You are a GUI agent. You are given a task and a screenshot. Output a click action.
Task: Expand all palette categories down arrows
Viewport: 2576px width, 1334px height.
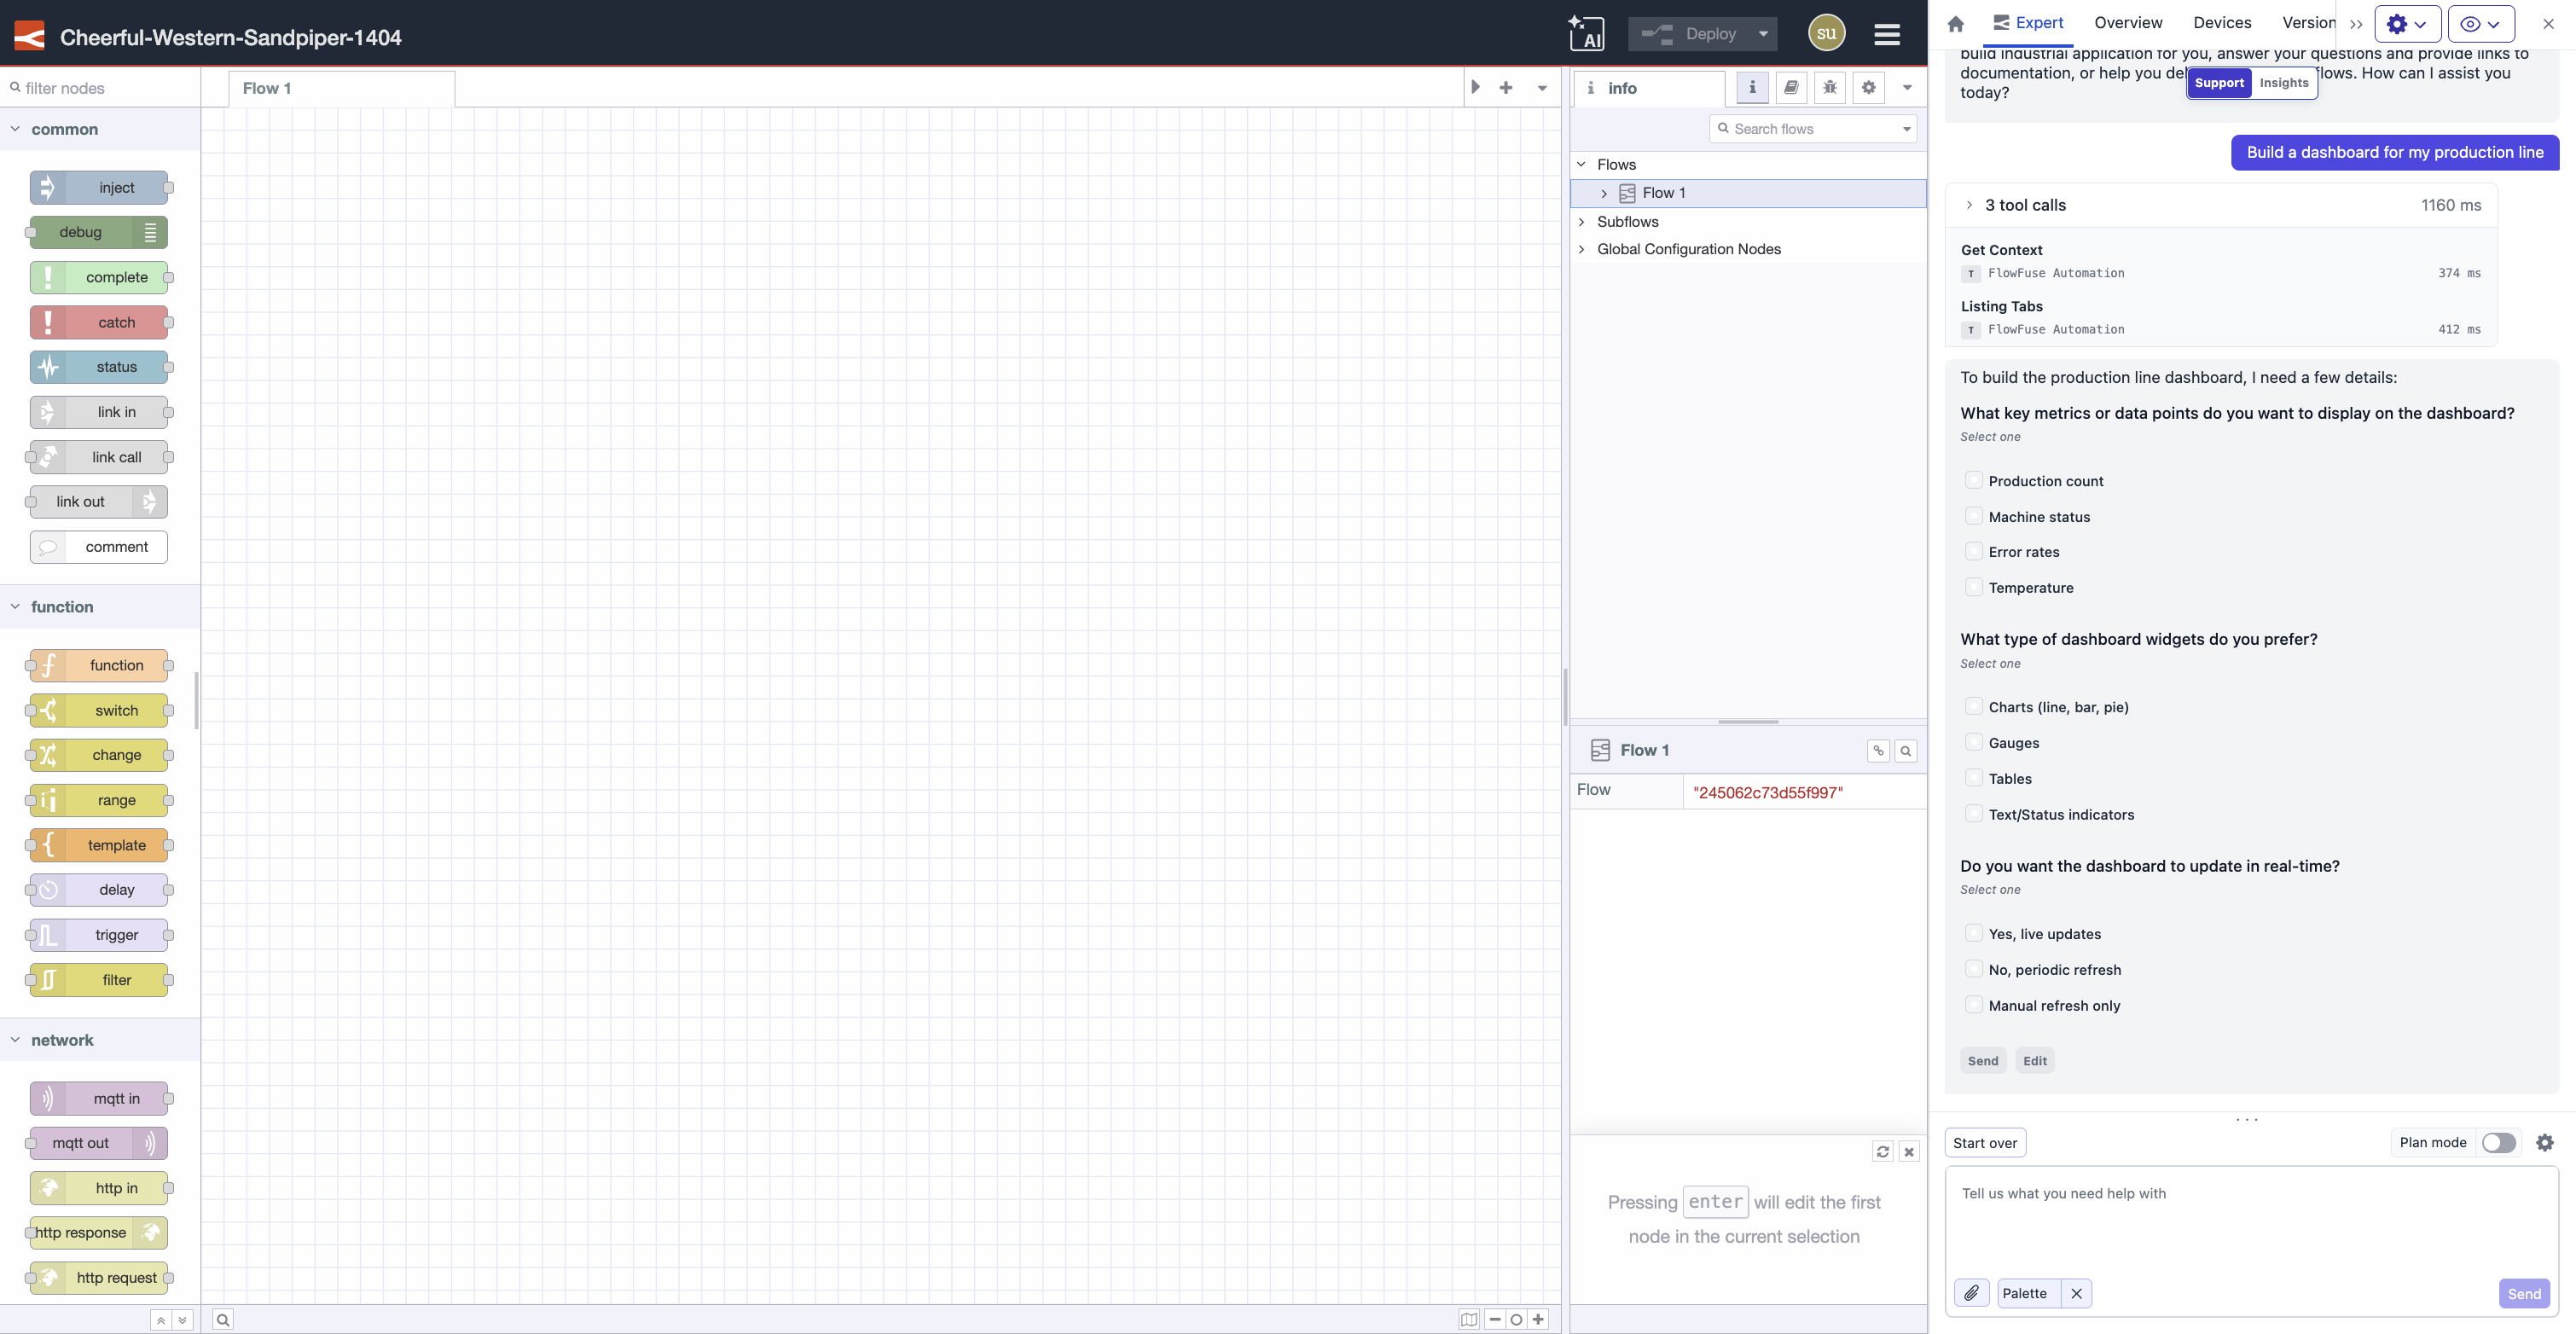click(x=182, y=1320)
